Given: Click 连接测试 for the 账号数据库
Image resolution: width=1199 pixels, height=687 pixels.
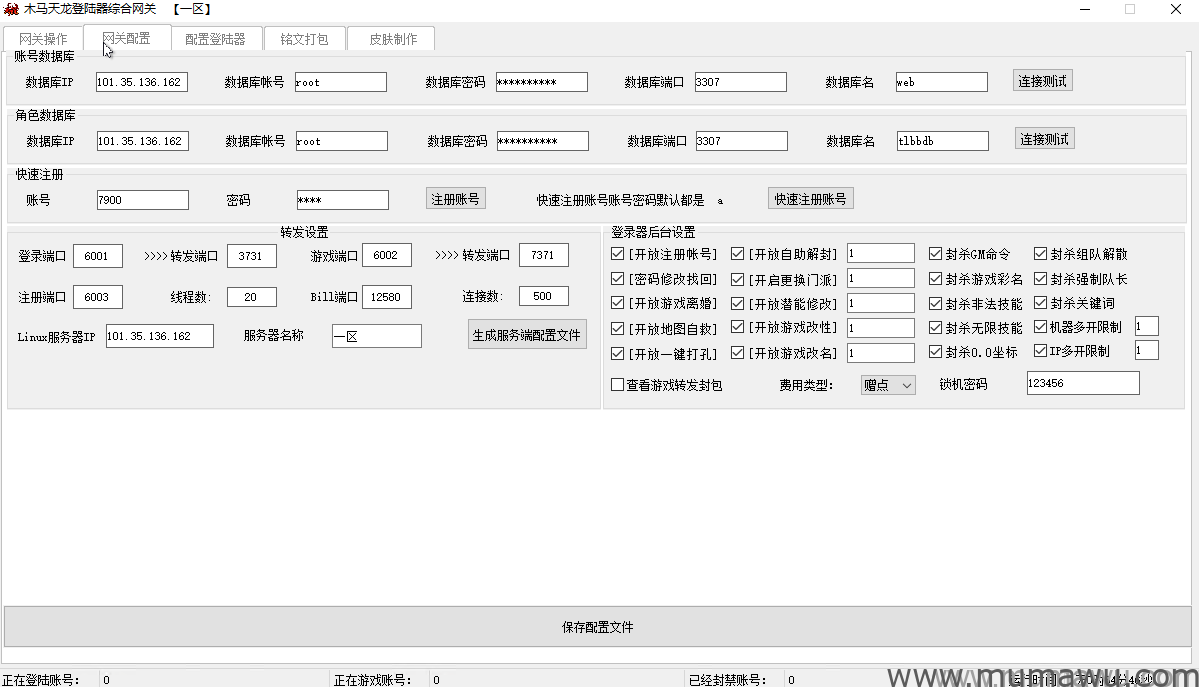Looking at the screenshot, I should [1042, 81].
